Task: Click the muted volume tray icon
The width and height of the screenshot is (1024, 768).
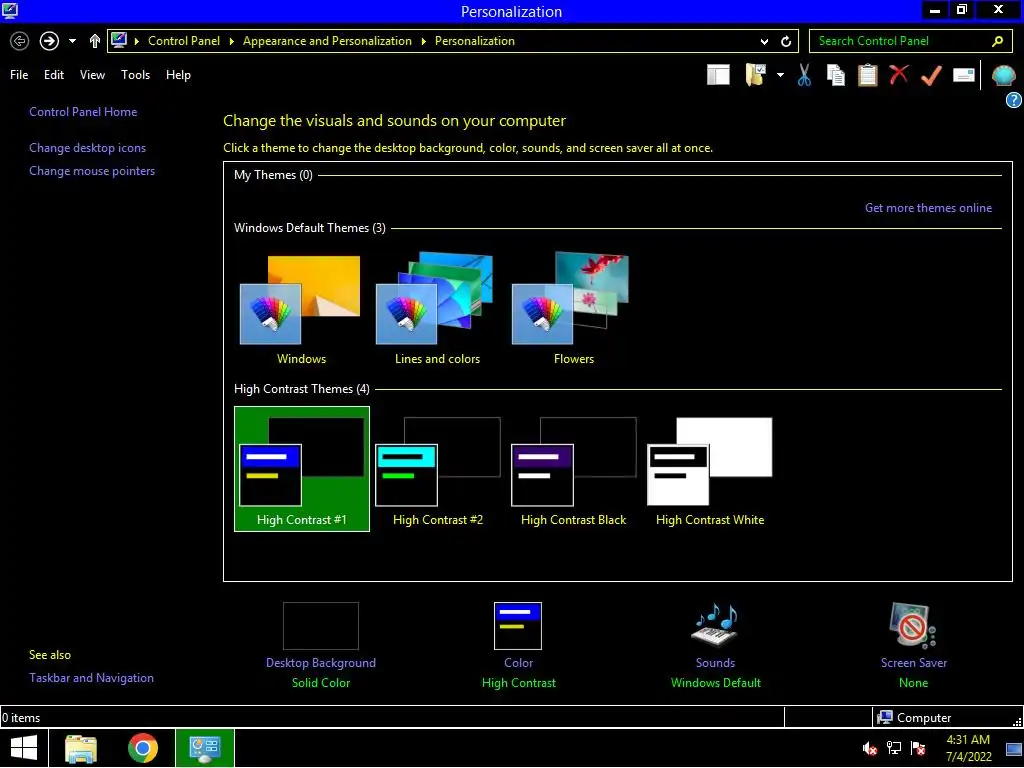Action: [x=869, y=748]
